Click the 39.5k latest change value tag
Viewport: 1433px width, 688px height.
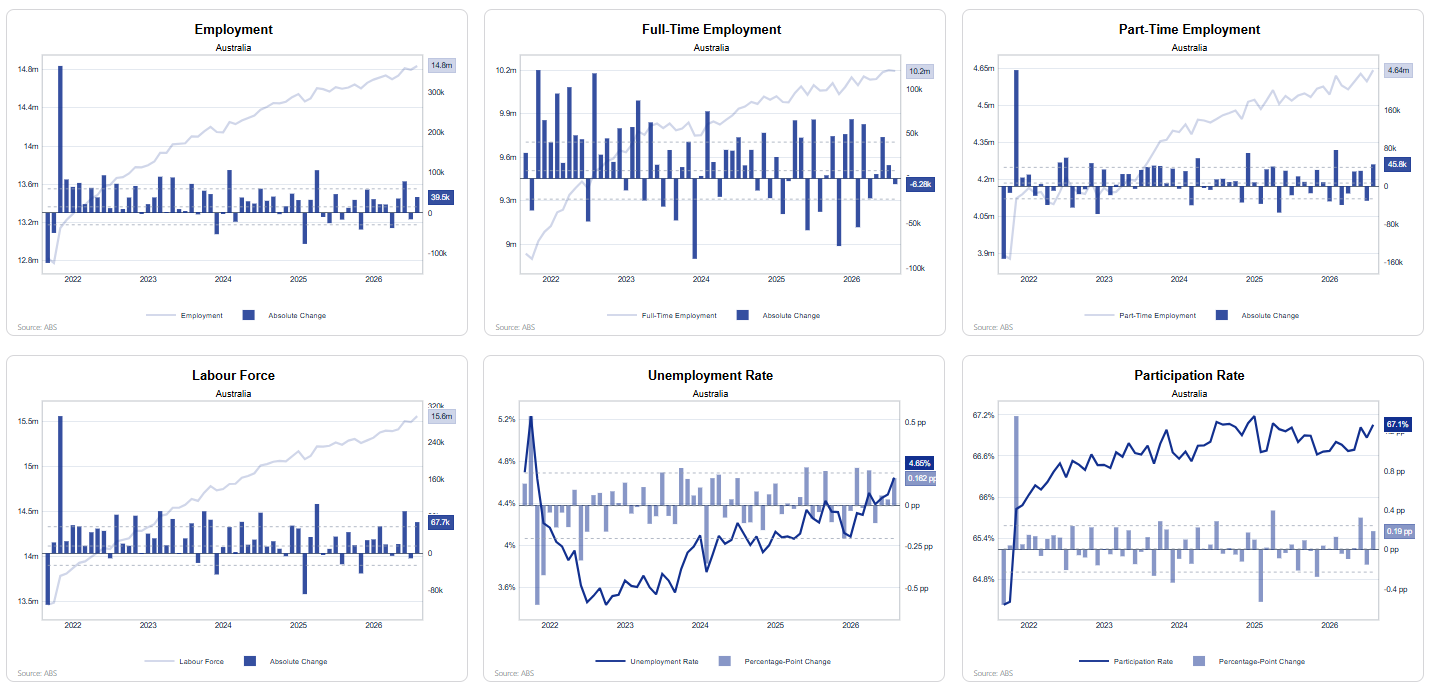point(441,198)
